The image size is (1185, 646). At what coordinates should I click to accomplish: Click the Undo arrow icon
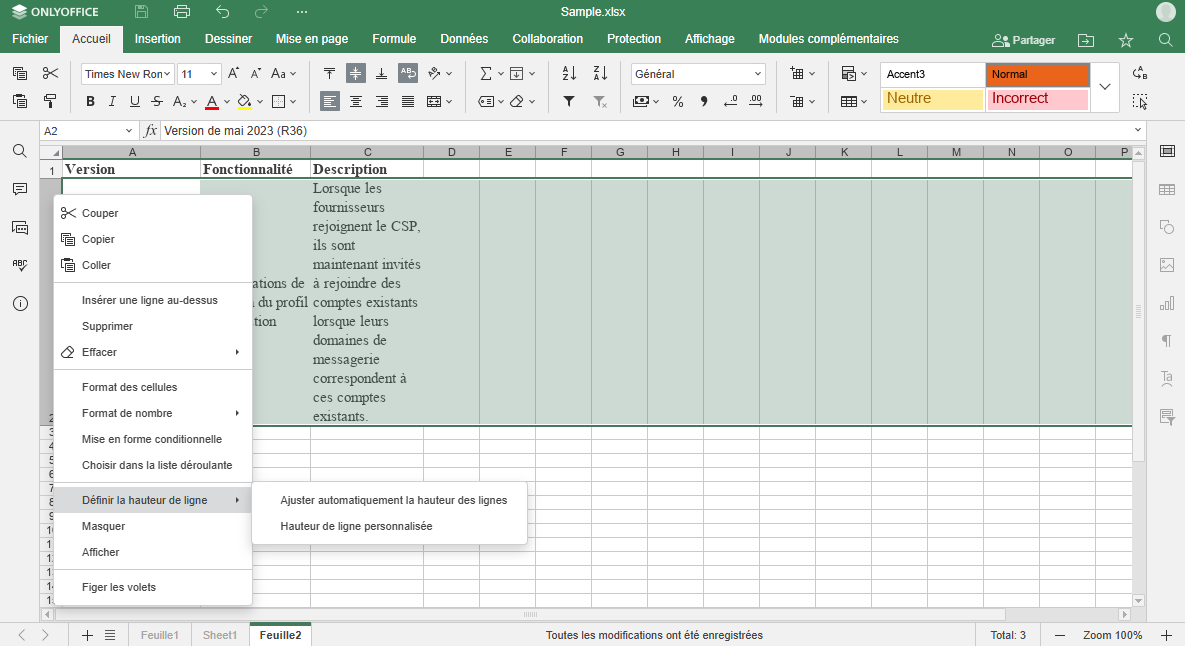pos(221,12)
